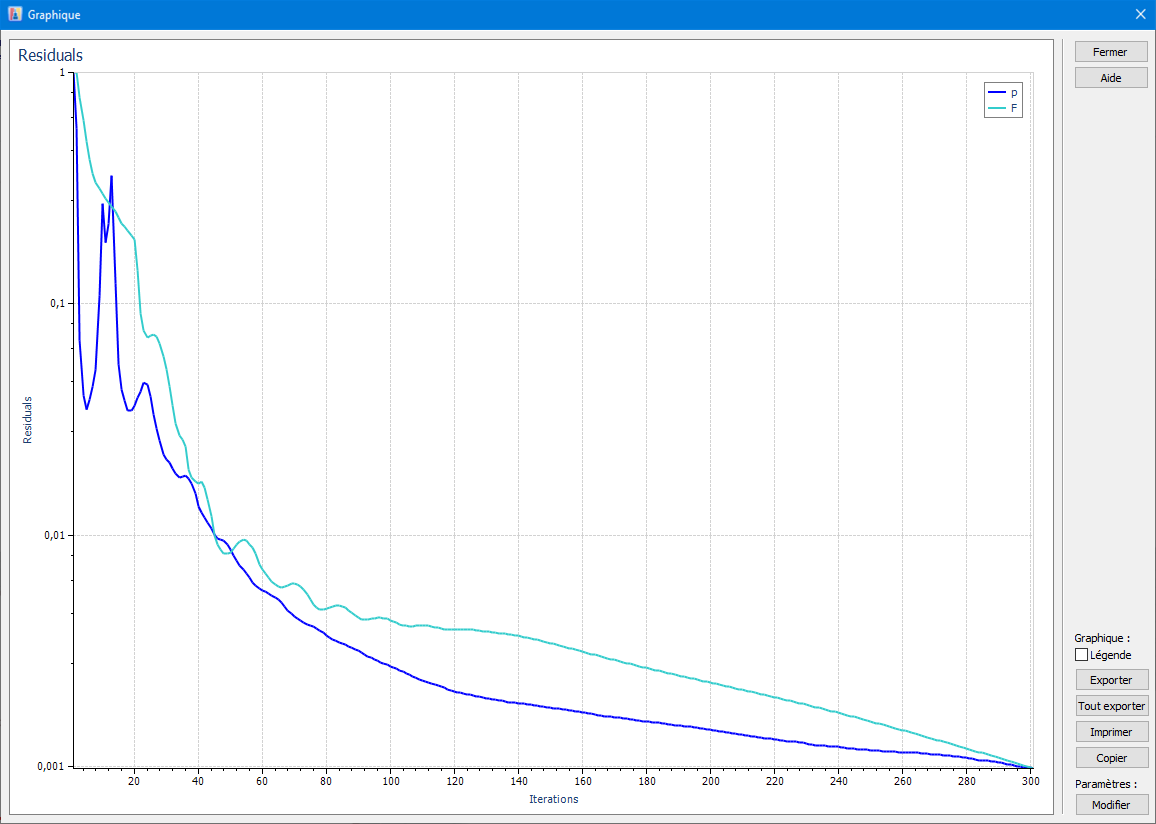Open parameters with the Modifier button
Viewport: 1156px width, 824px height.
point(1111,805)
